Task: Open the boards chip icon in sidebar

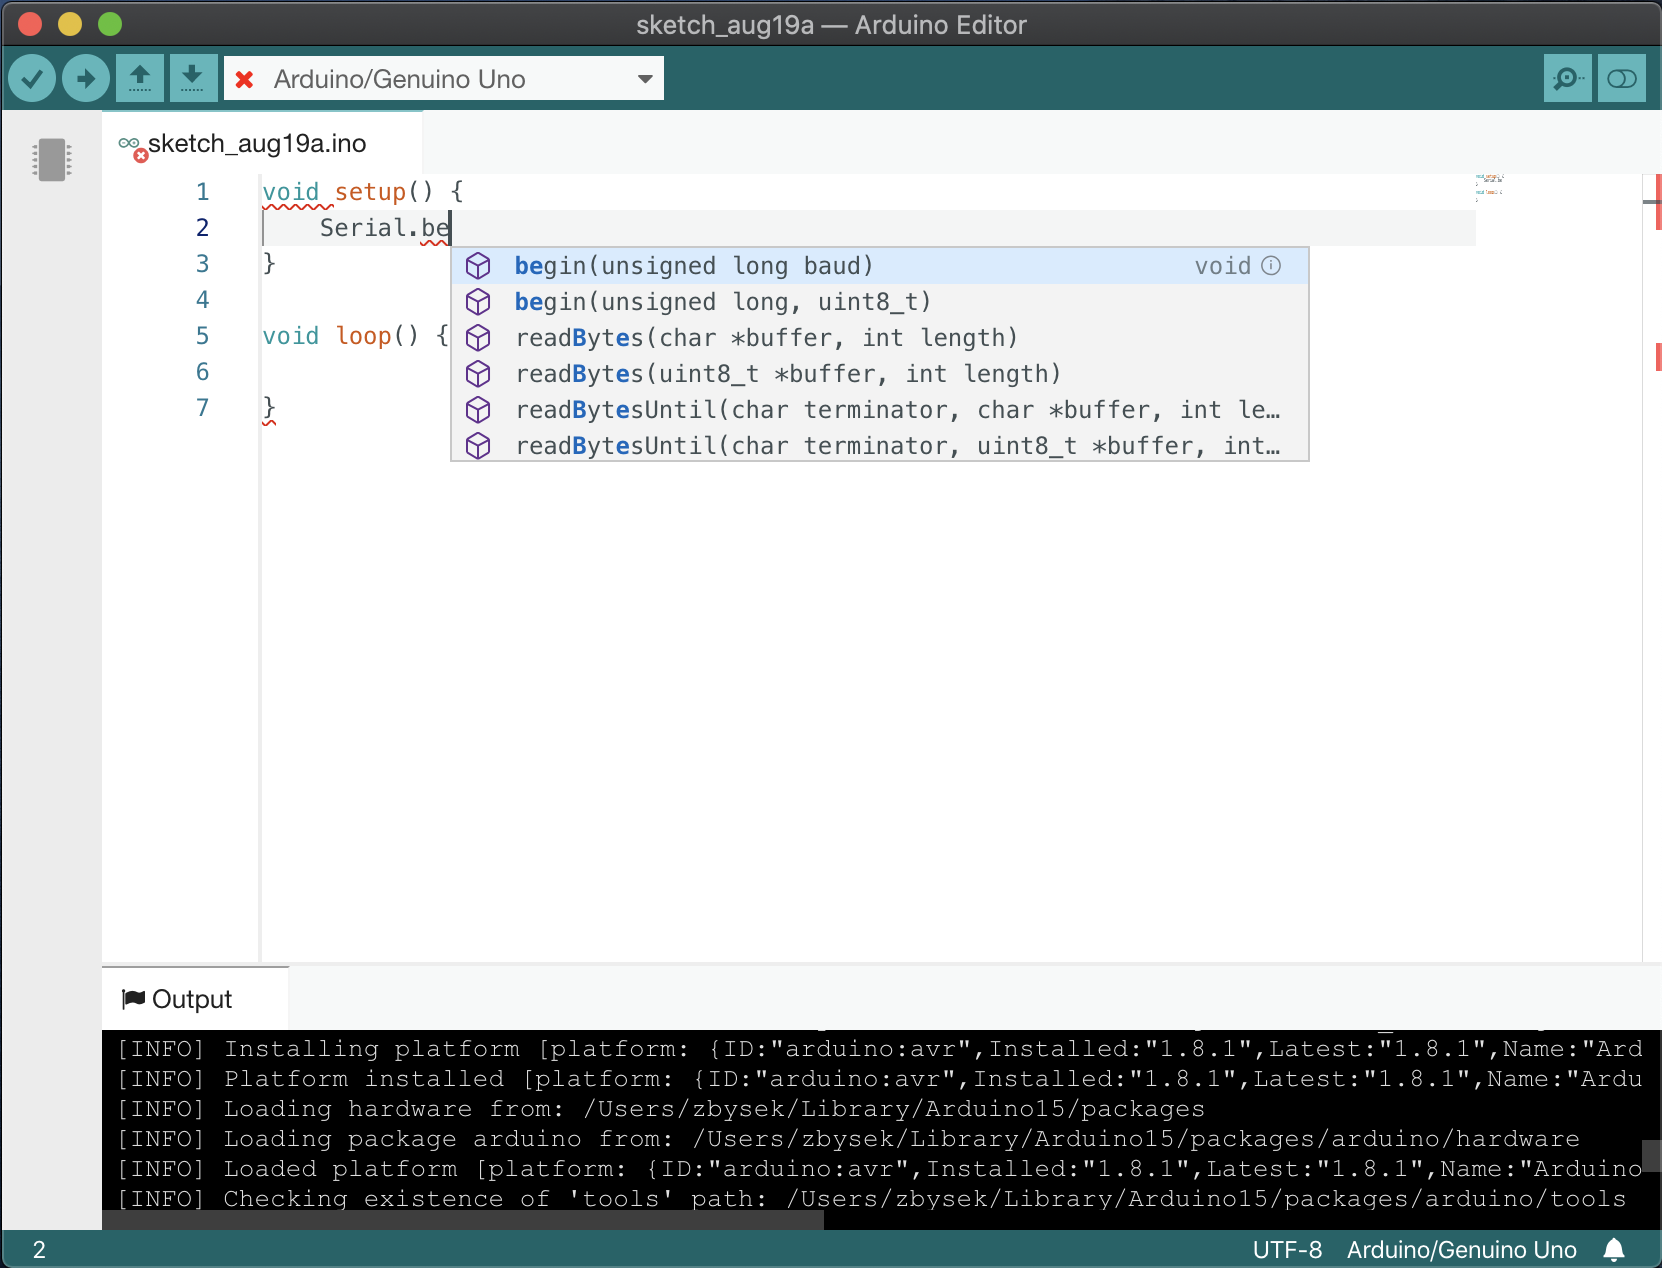Action: pos(52,160)
